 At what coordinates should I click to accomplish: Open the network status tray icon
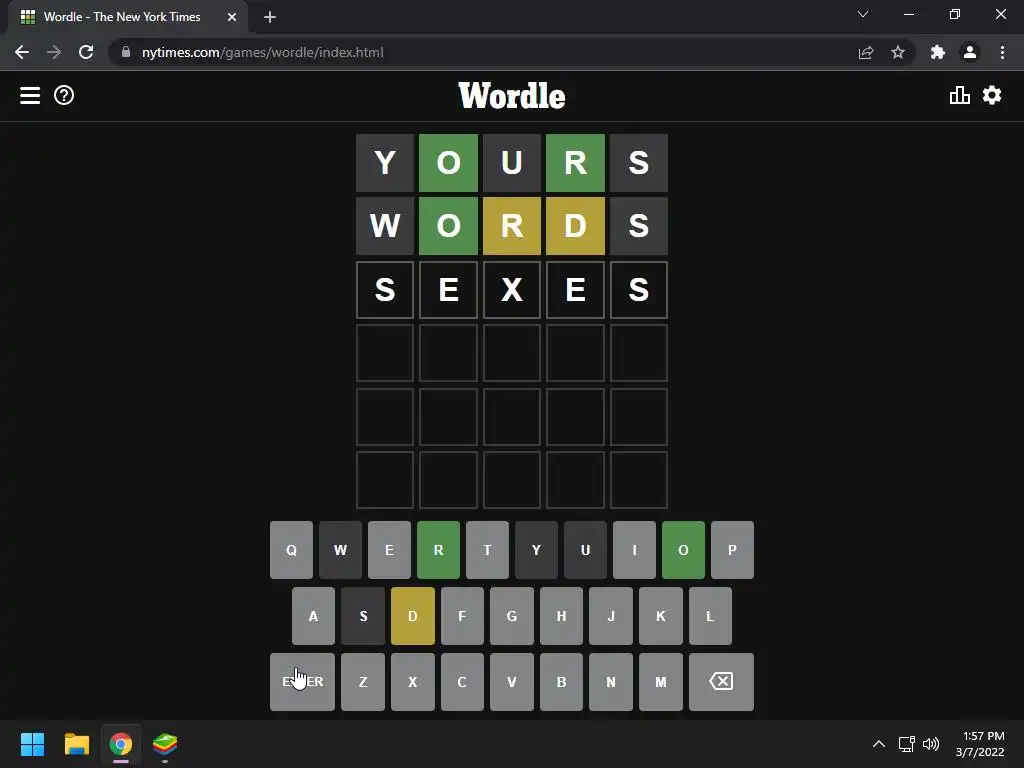point(906,744)
